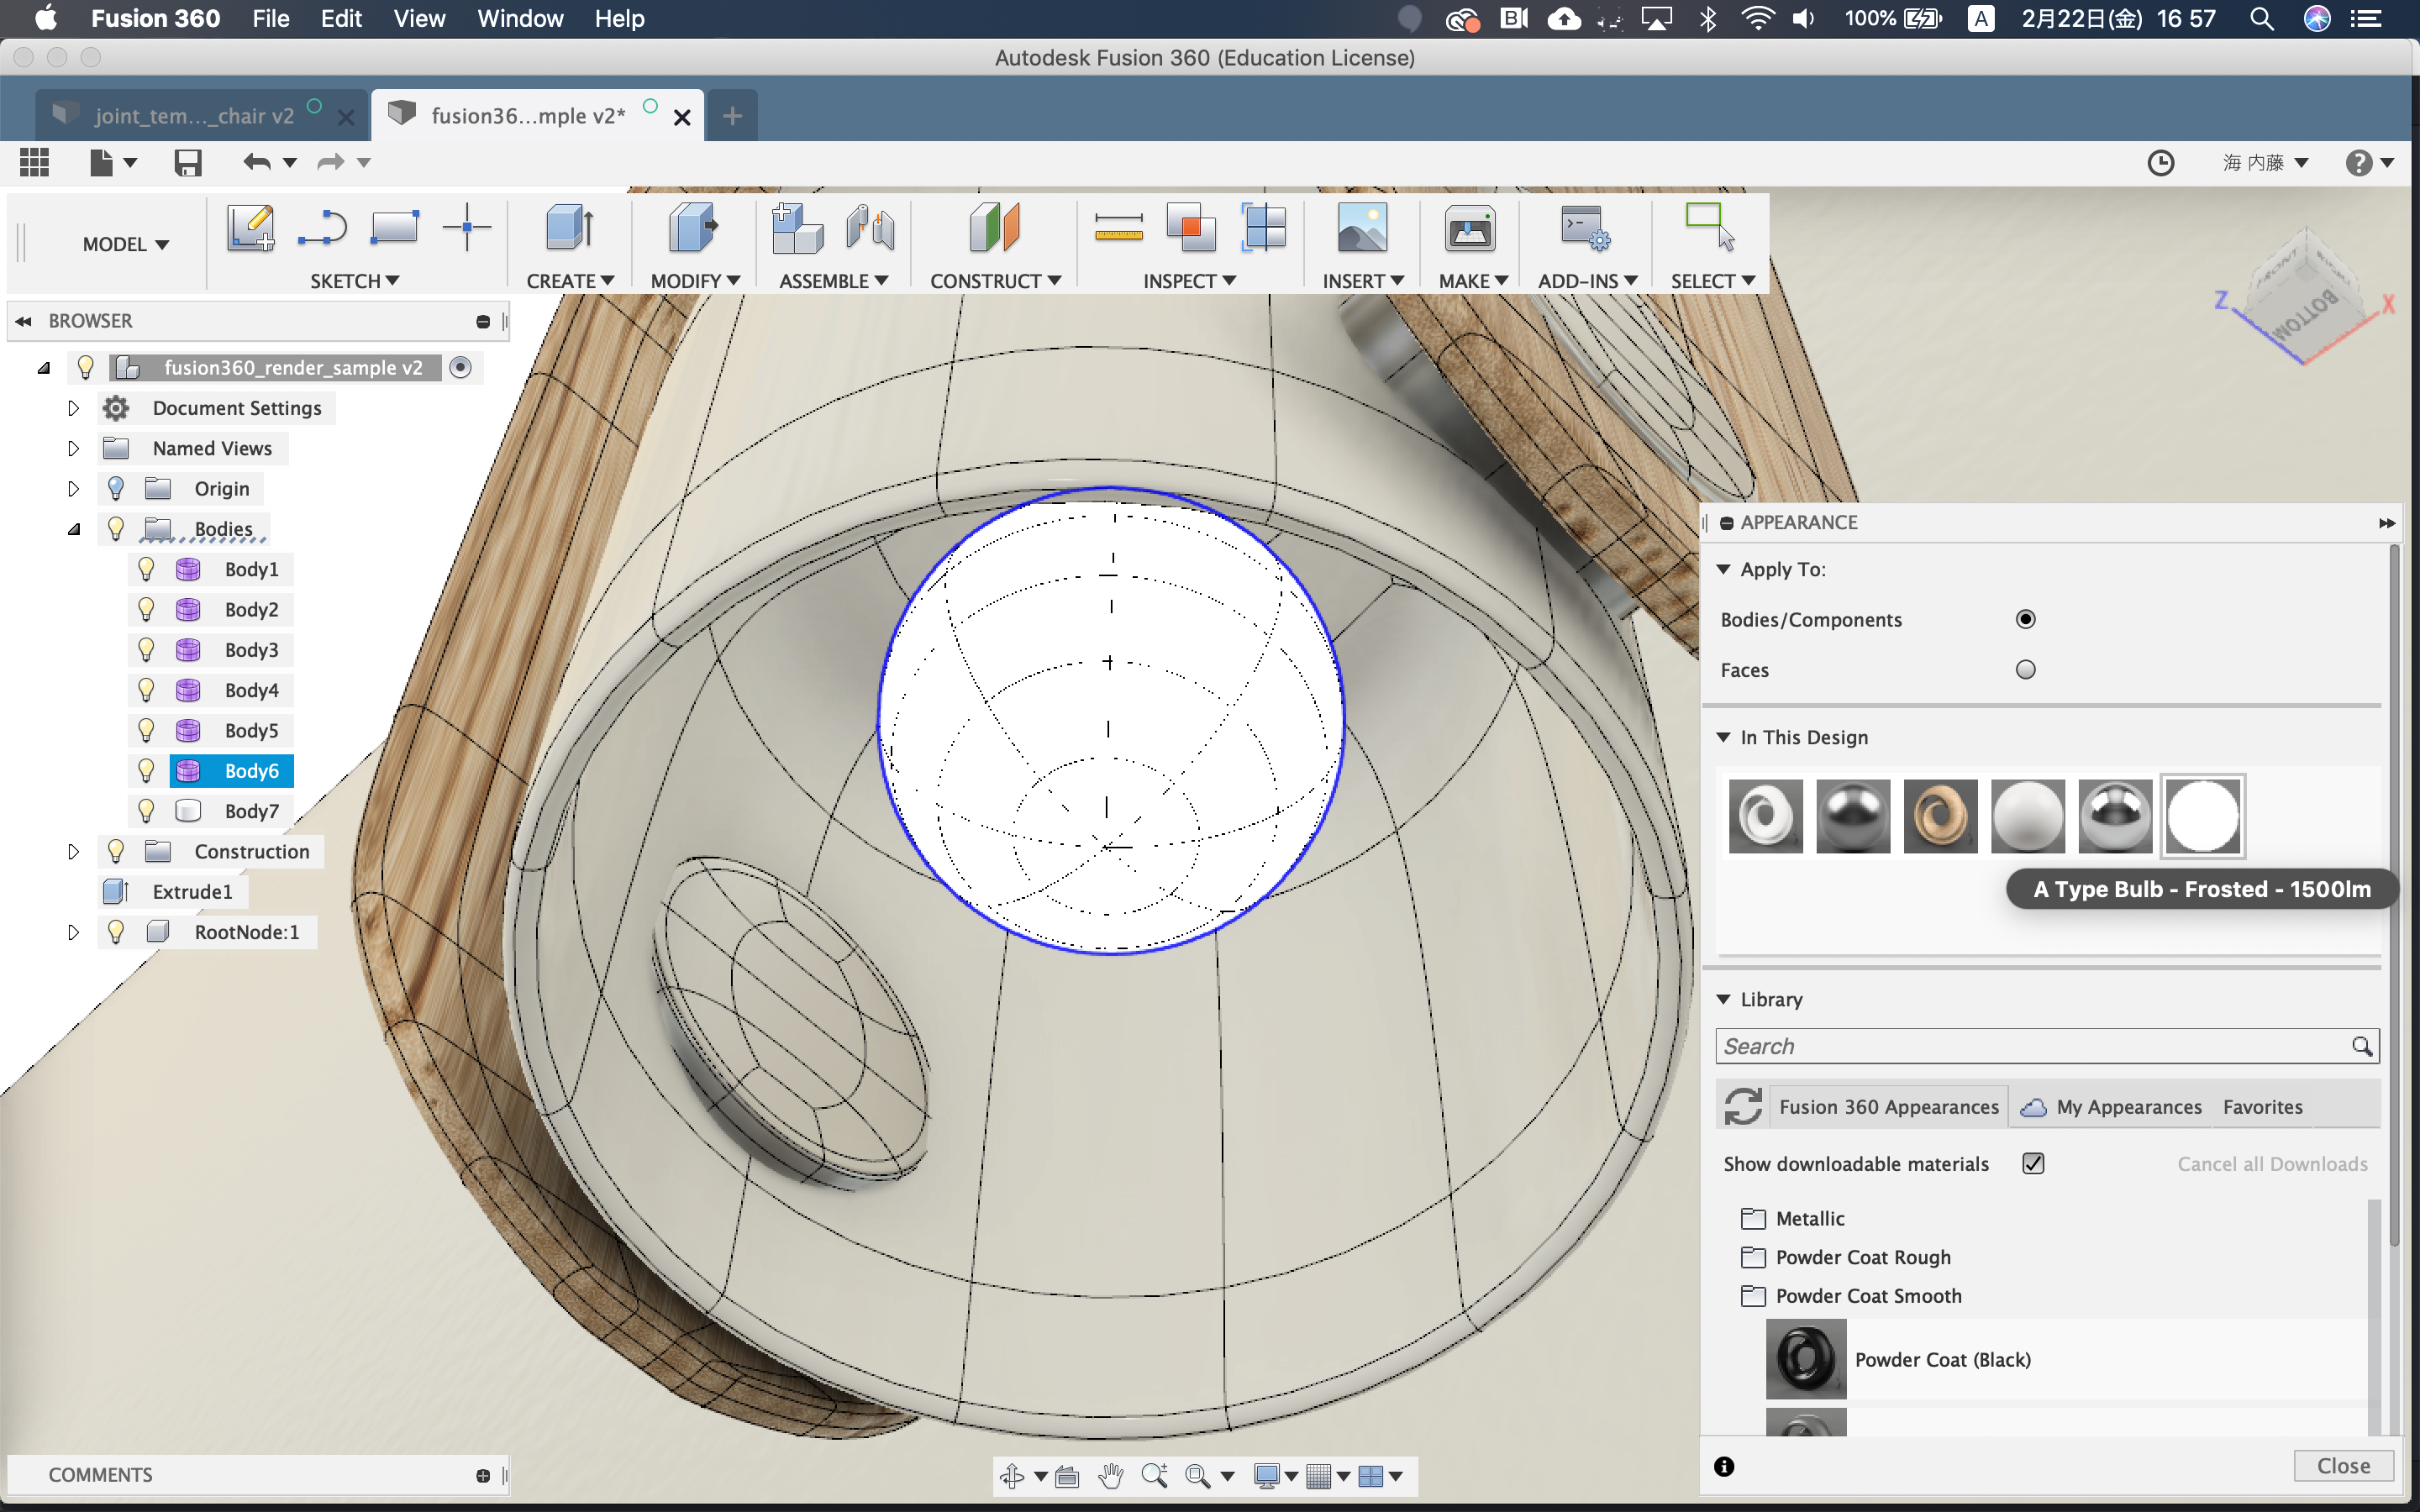Select the Measure tool in Inspect
2420x1512 pixels.
[1118, 228]
